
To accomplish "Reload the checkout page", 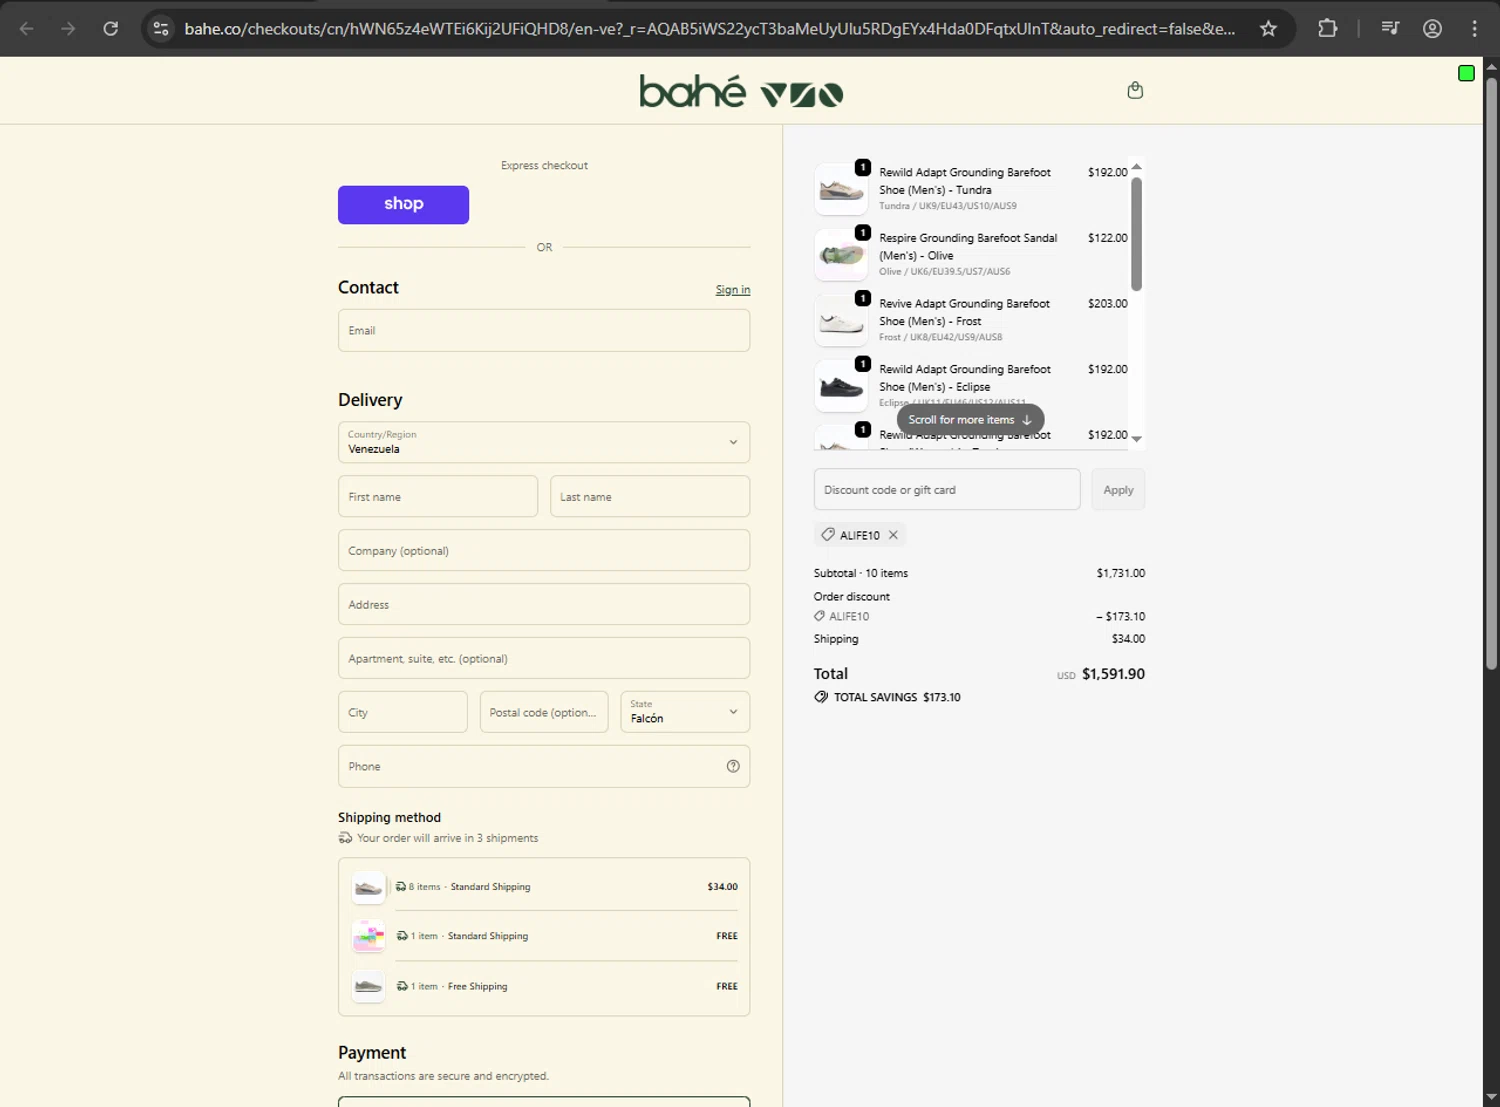I will (x=111, y=28).
